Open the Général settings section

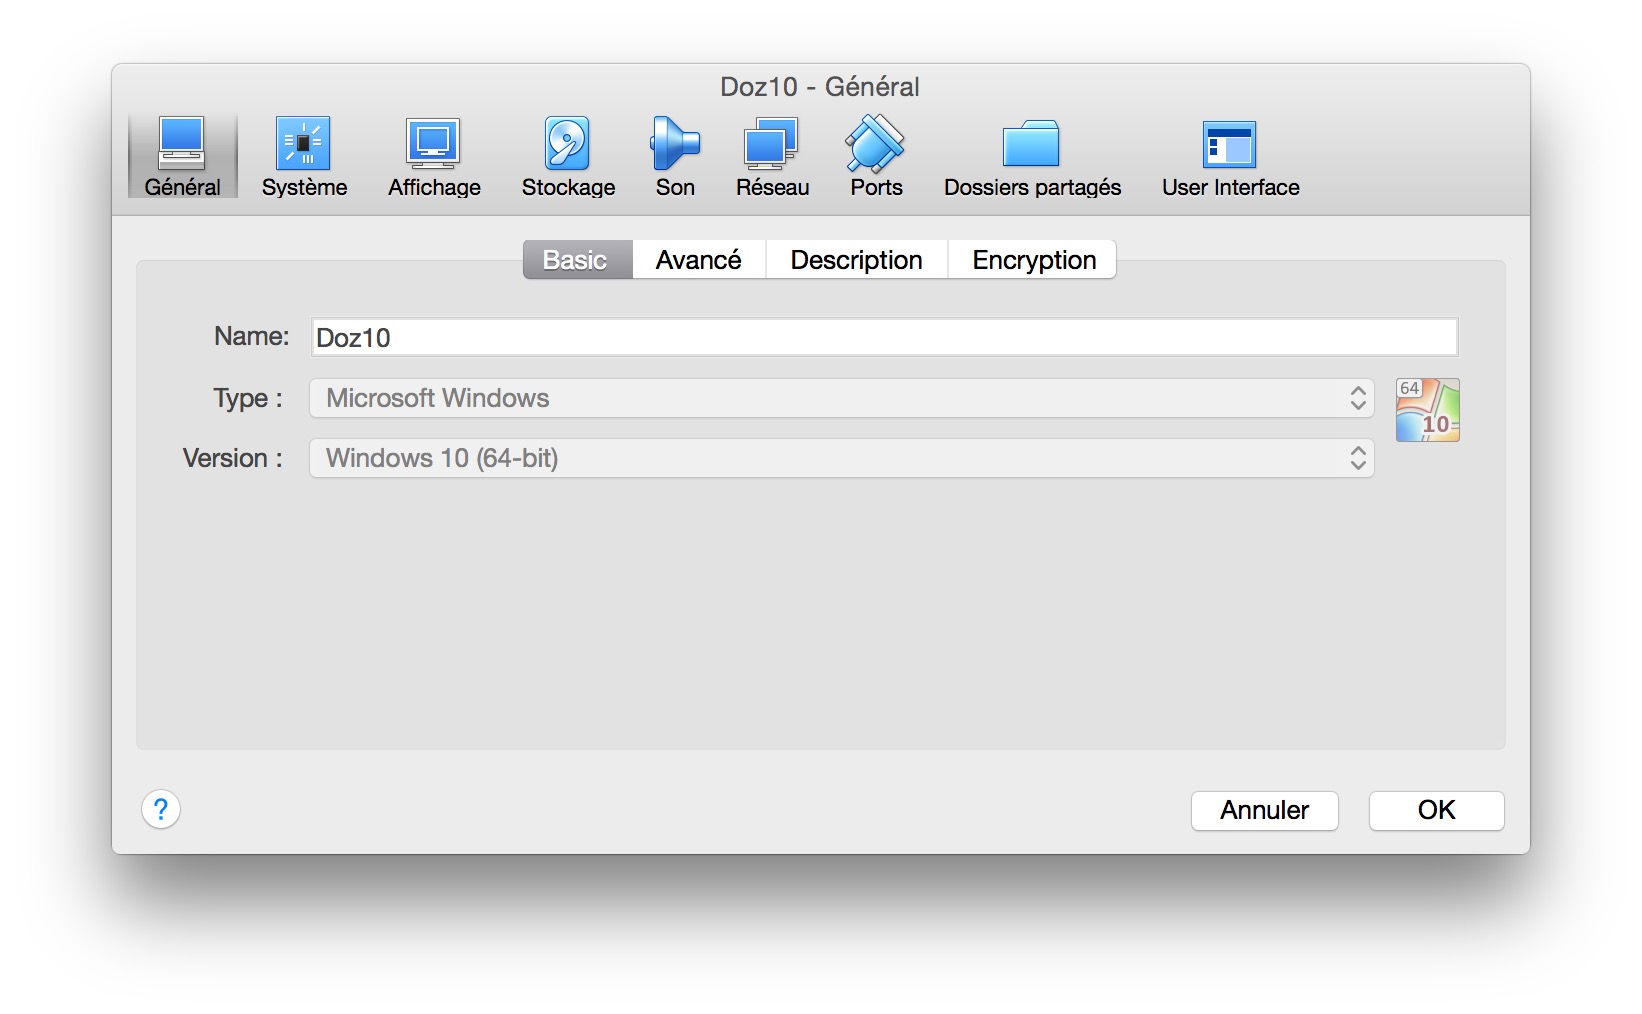click(182, 156)
